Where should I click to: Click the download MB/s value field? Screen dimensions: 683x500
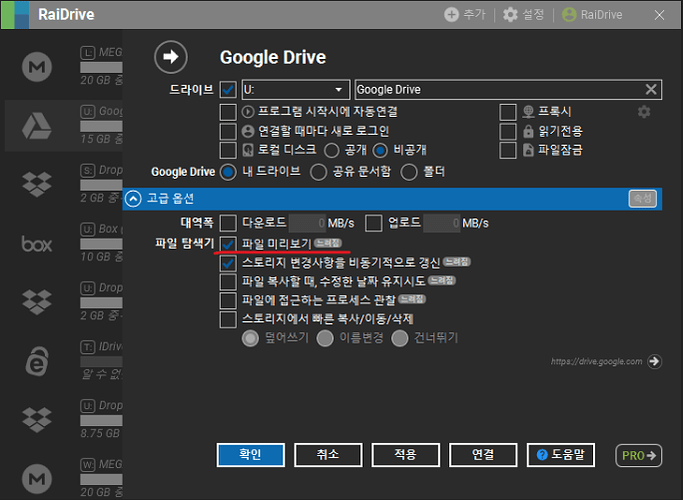pos(307,223)
